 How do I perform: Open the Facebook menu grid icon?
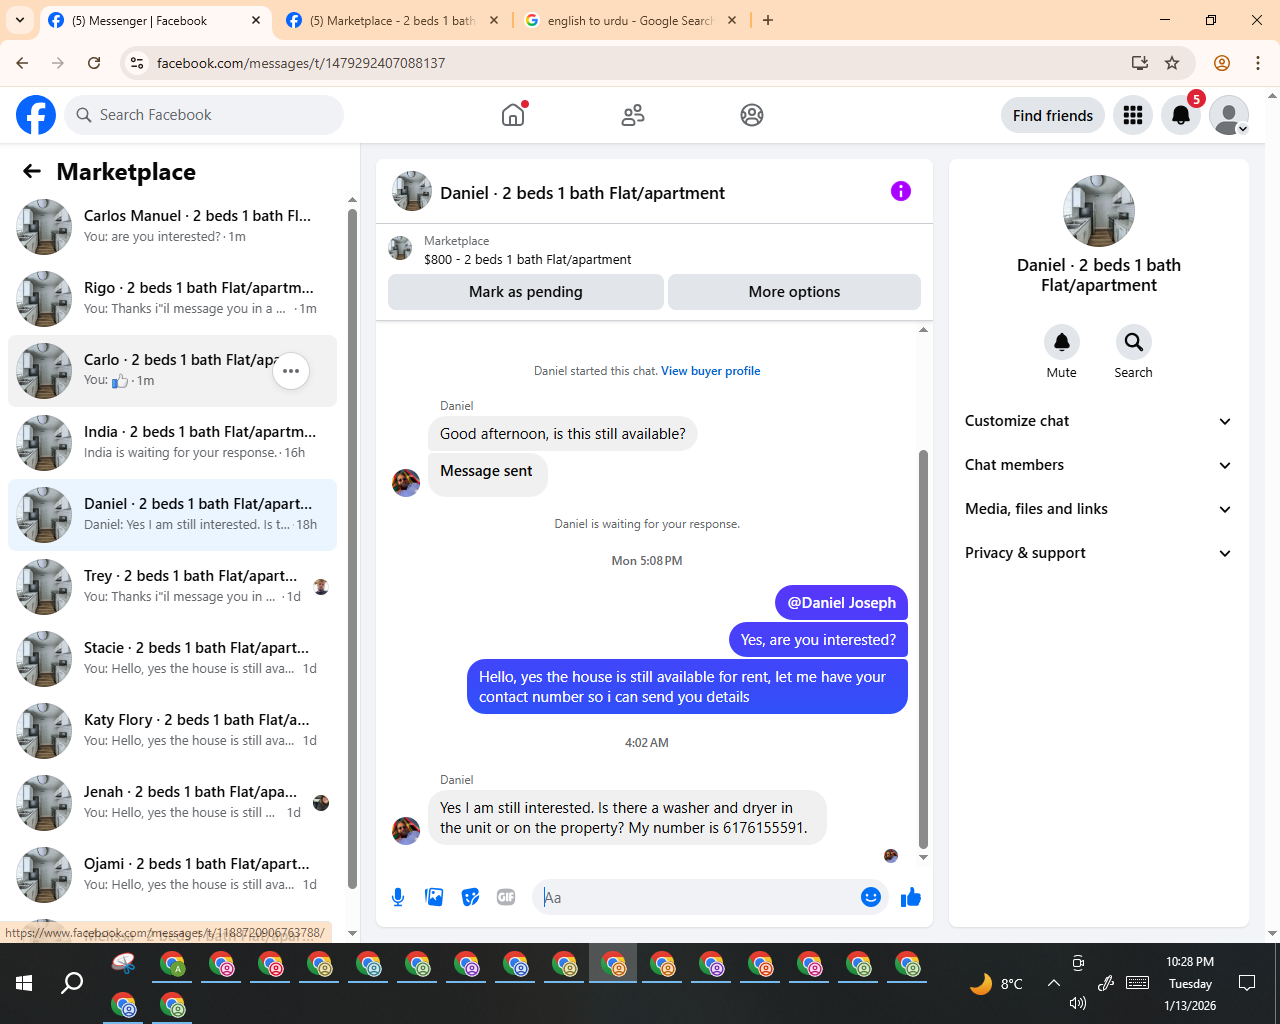(1133, 115)
